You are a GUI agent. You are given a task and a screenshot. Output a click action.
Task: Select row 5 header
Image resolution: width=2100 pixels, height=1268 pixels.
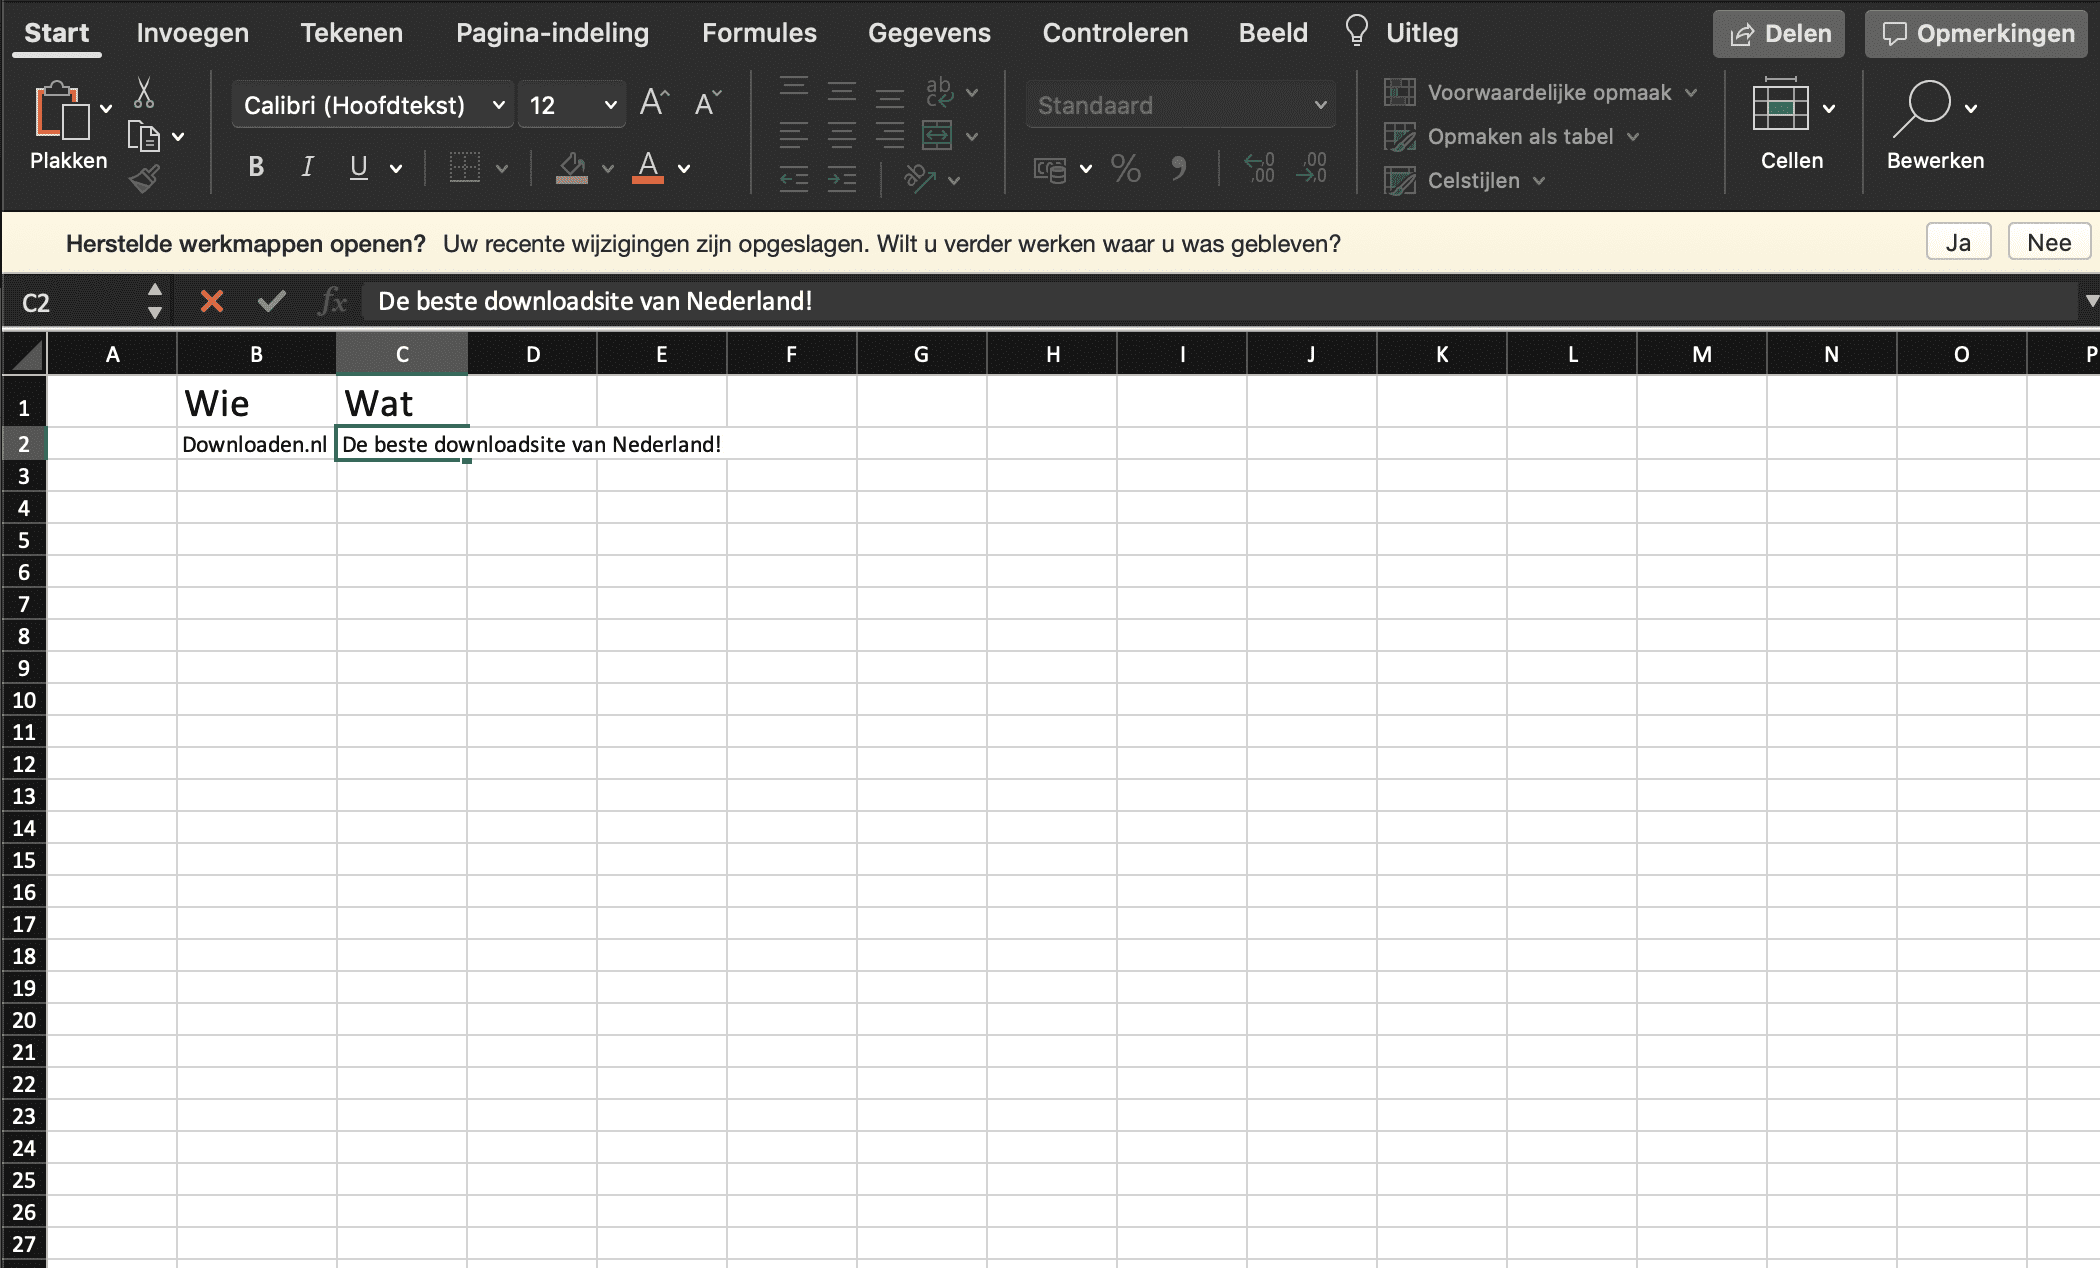click(24, 541)
